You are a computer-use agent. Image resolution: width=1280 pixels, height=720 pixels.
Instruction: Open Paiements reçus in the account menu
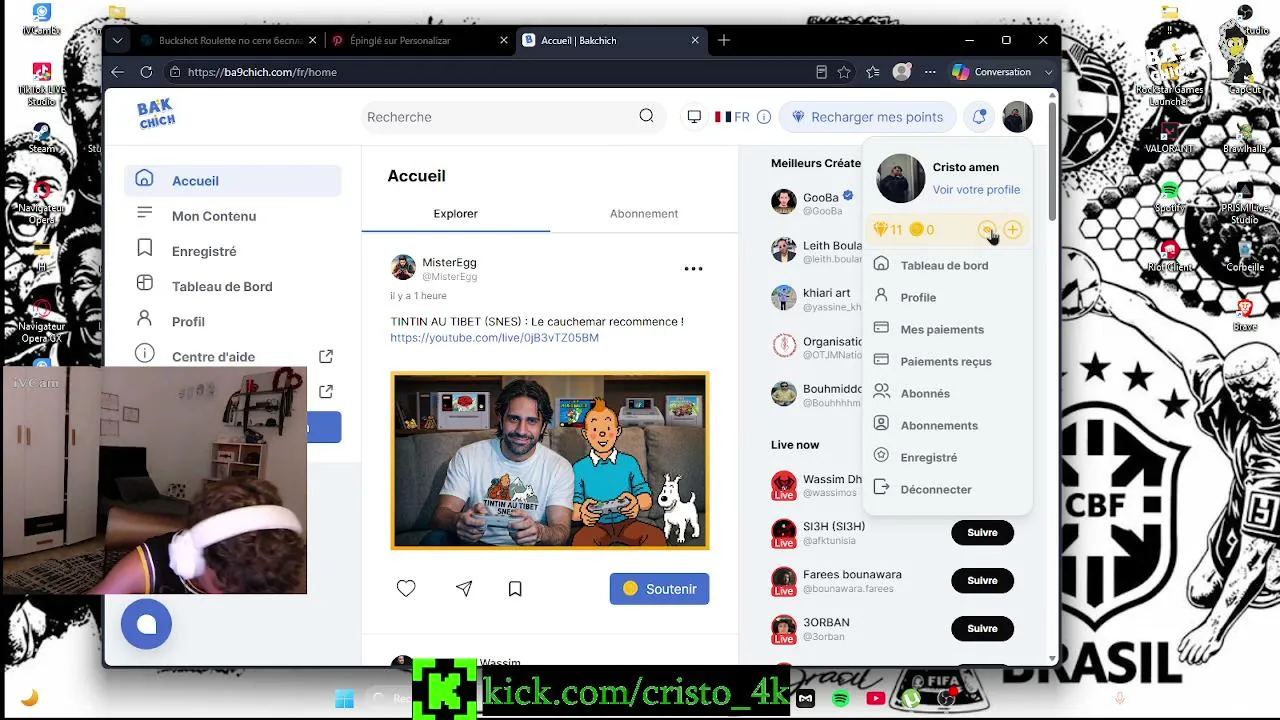coord(946,361)
